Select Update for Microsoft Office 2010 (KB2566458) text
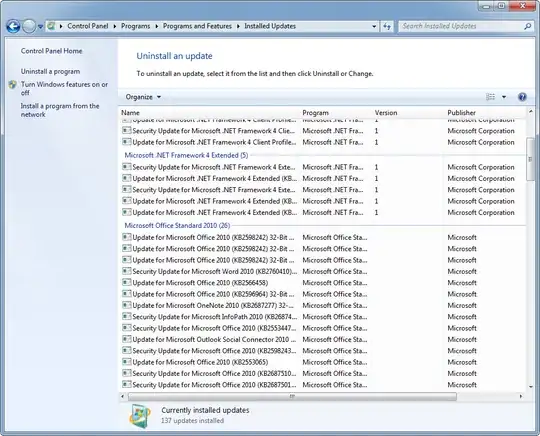The width and height of the screenshot is (540, 436). pos(200,283)
